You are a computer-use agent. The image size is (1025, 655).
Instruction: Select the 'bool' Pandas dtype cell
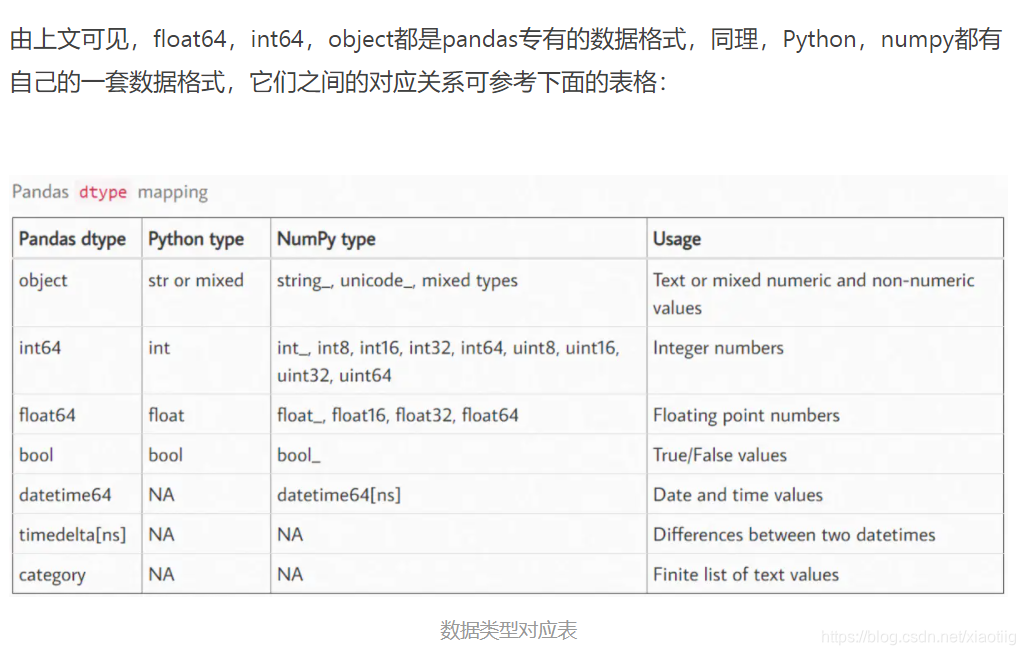pyautogui.click(x=77, y=454)
